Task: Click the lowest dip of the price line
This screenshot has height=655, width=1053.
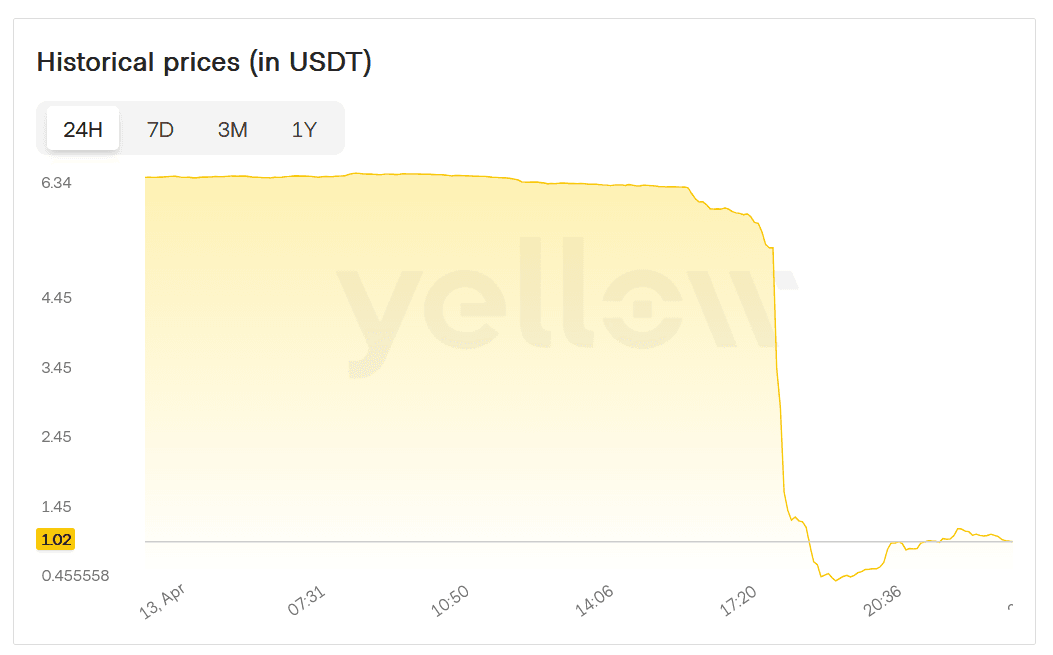Action: (834, 580)
